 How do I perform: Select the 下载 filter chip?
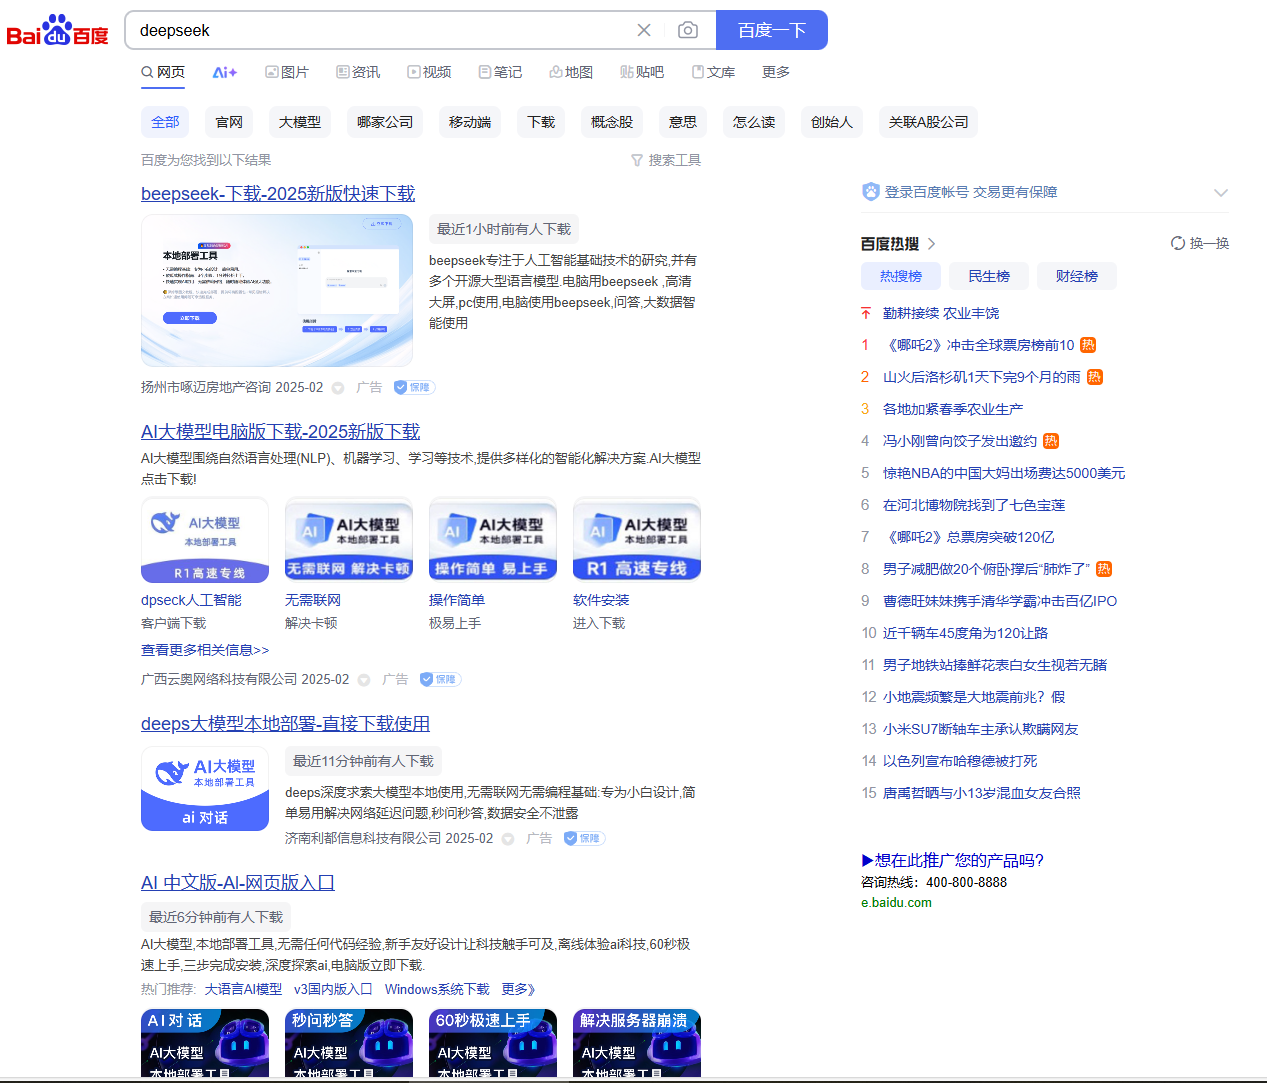(541, 122)
